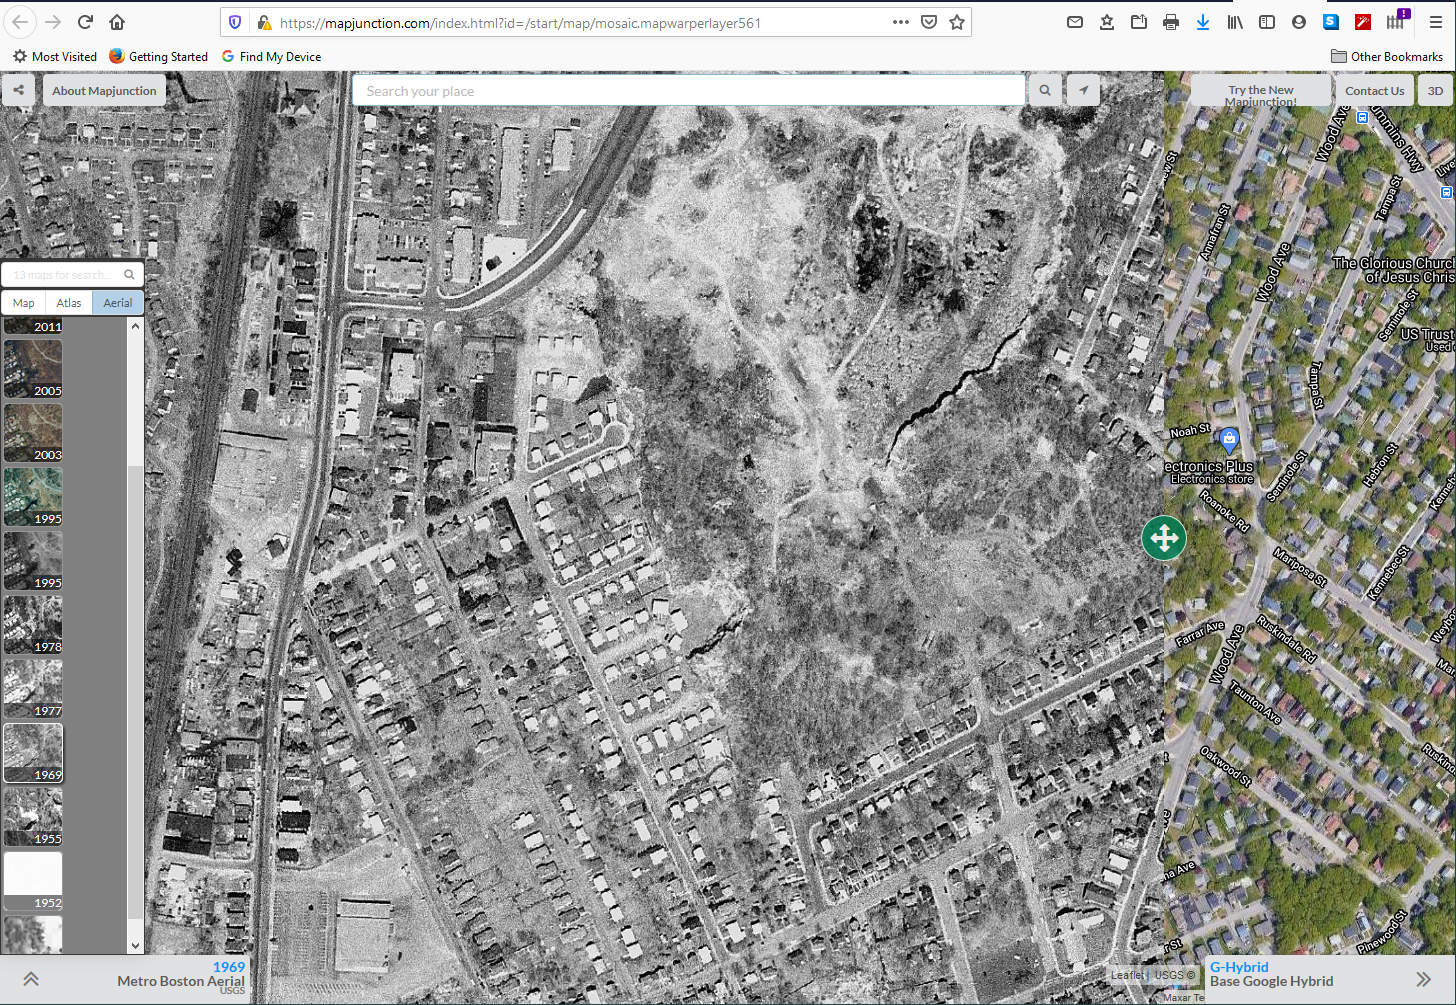Toggle content blocking shield in the address bar
Screen dimensions: 1456x1005
coord(234,21)
